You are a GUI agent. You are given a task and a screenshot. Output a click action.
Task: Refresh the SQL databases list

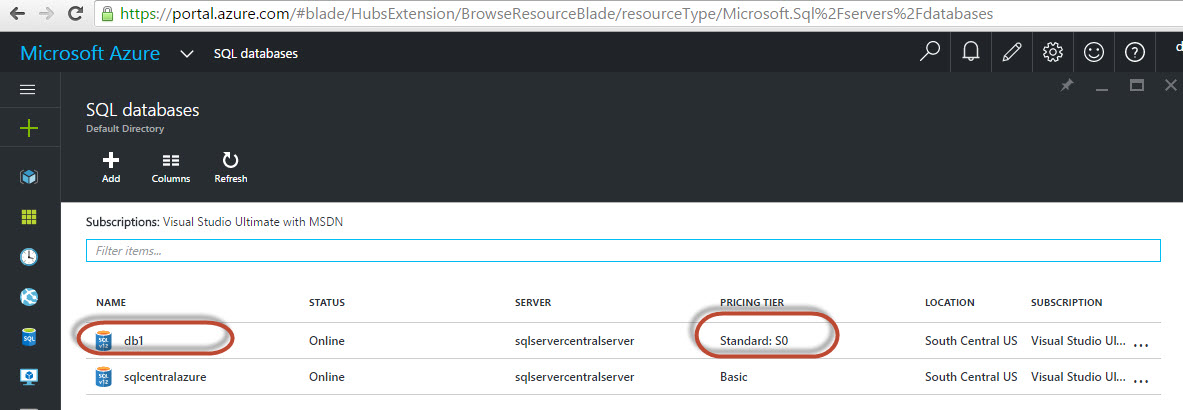coord(230,166)
